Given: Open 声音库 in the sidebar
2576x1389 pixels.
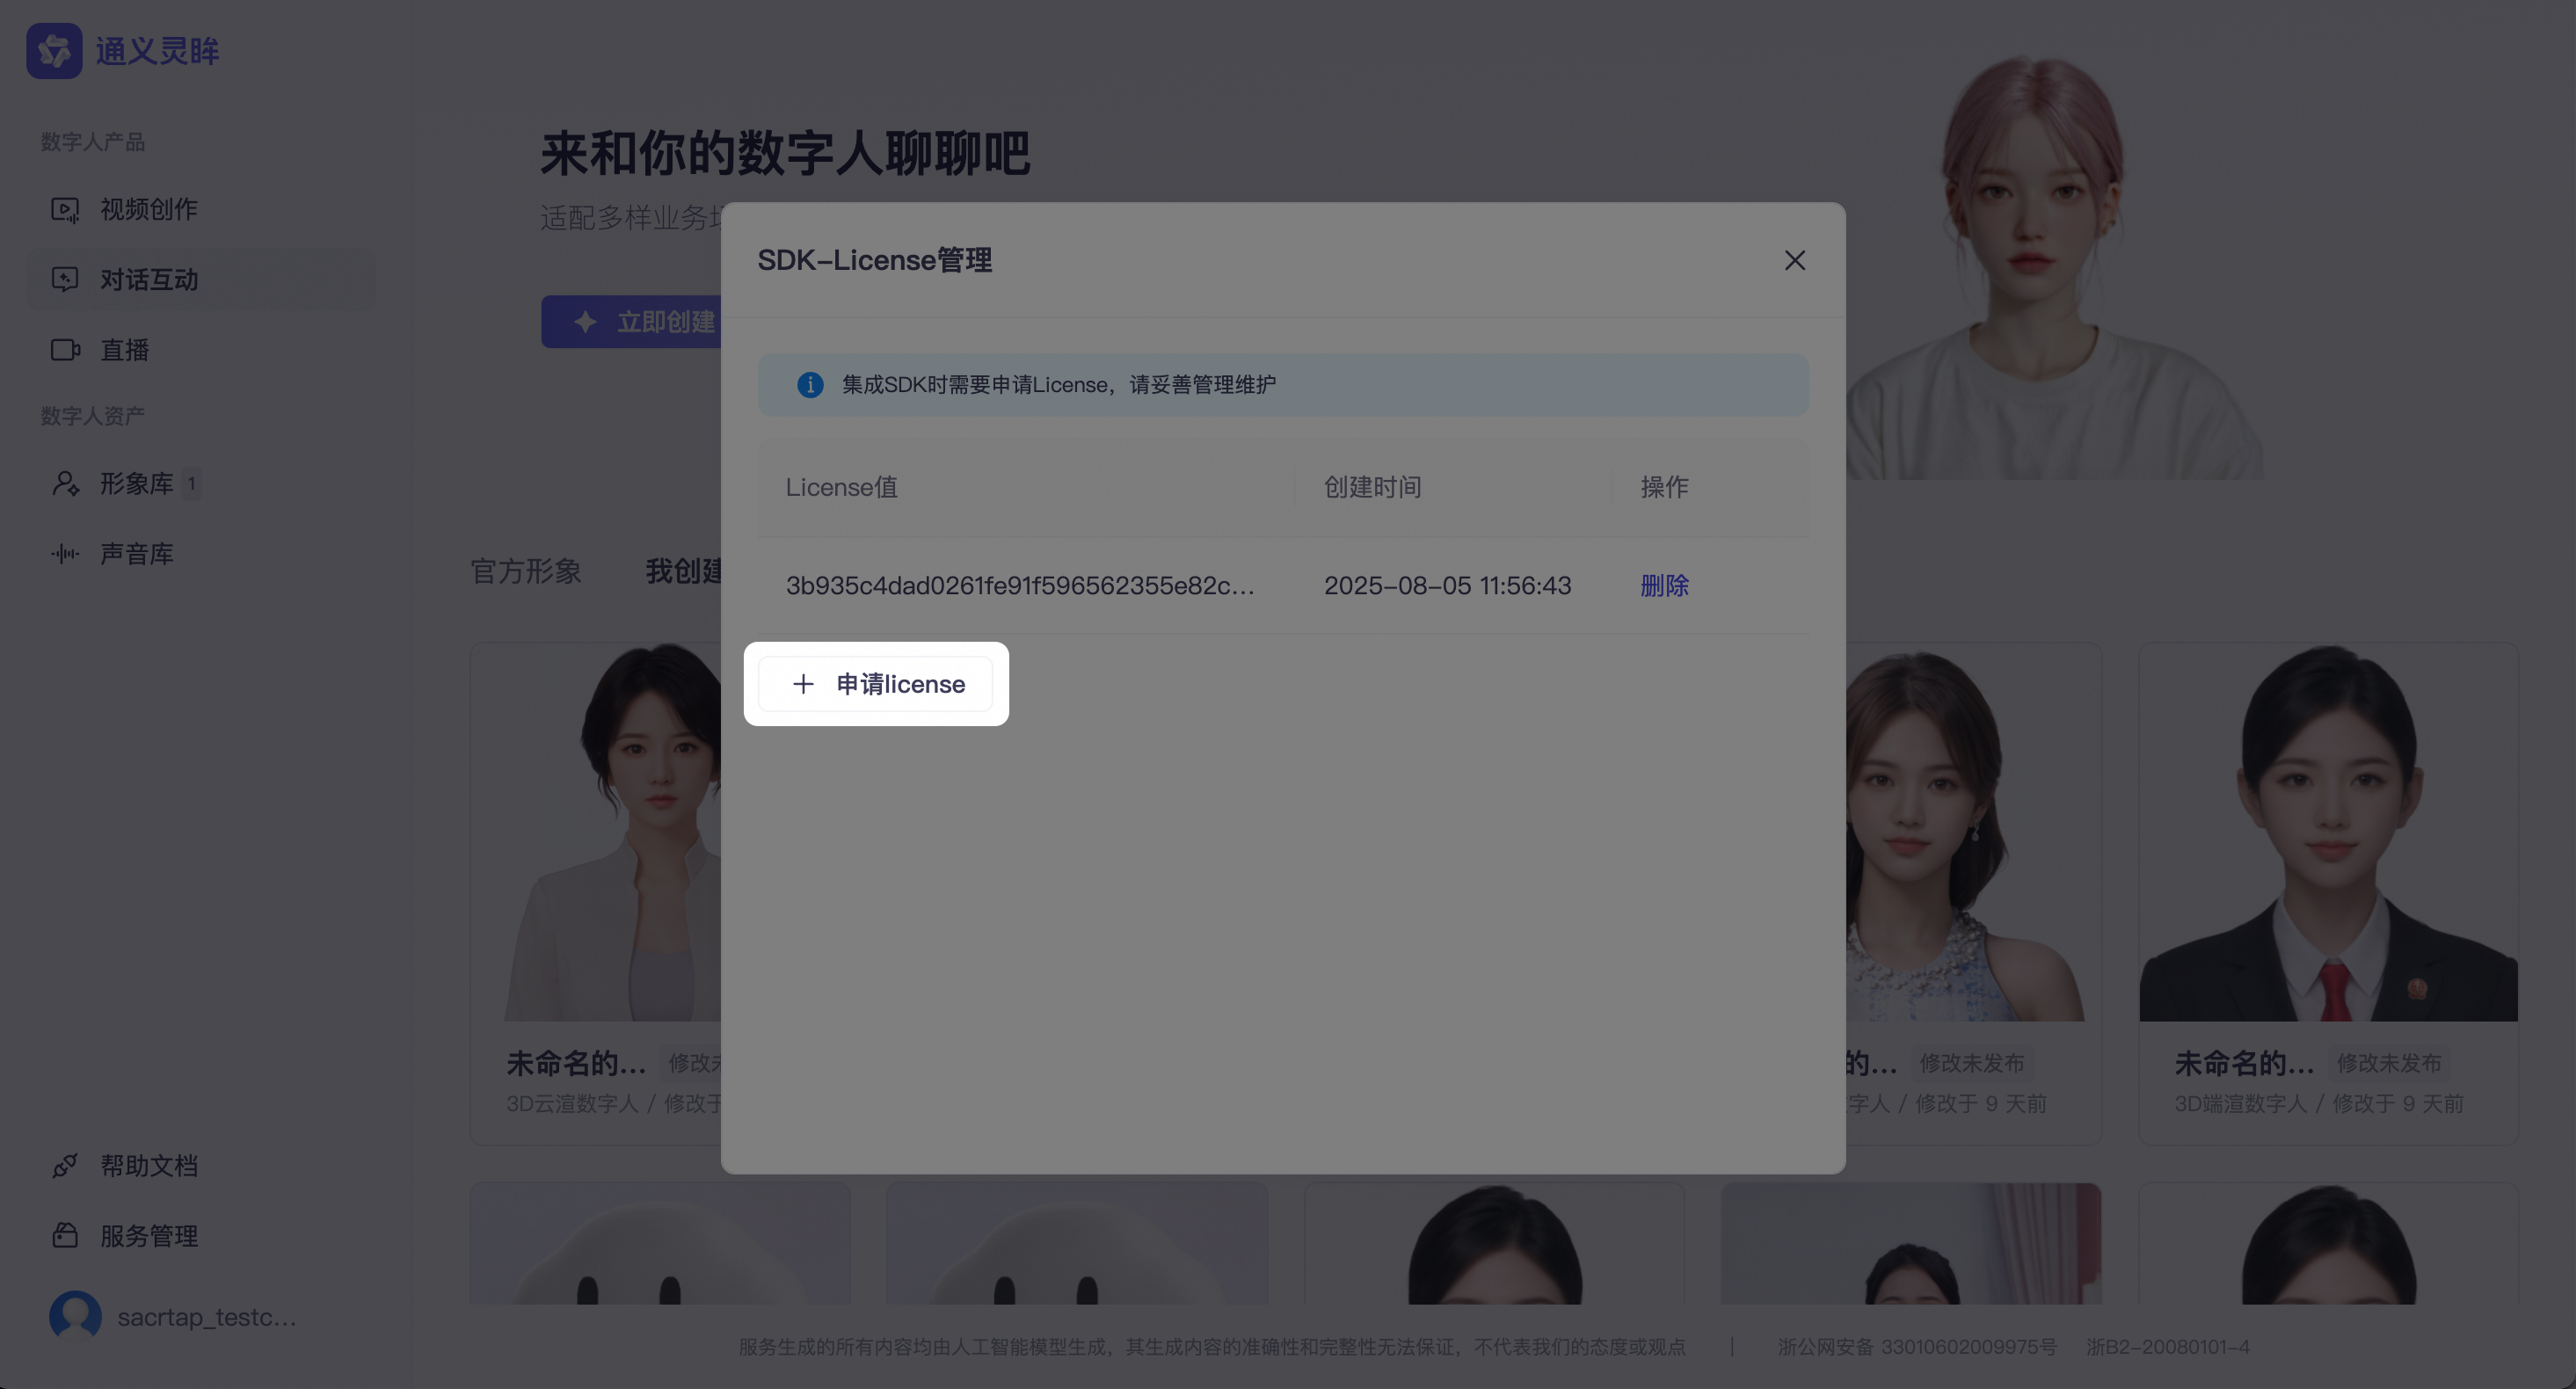Looking at the screenshot, I should click(200, 554).
